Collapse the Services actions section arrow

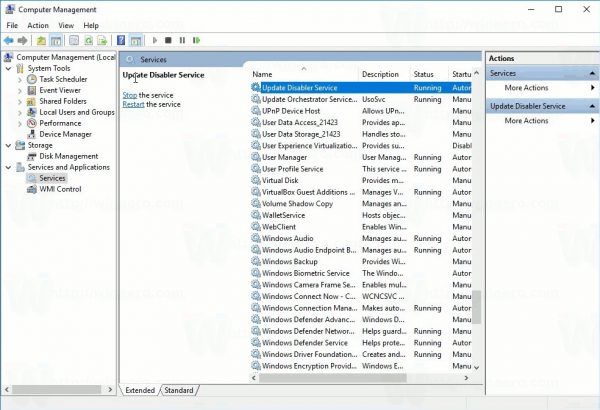tap(592, 73)
